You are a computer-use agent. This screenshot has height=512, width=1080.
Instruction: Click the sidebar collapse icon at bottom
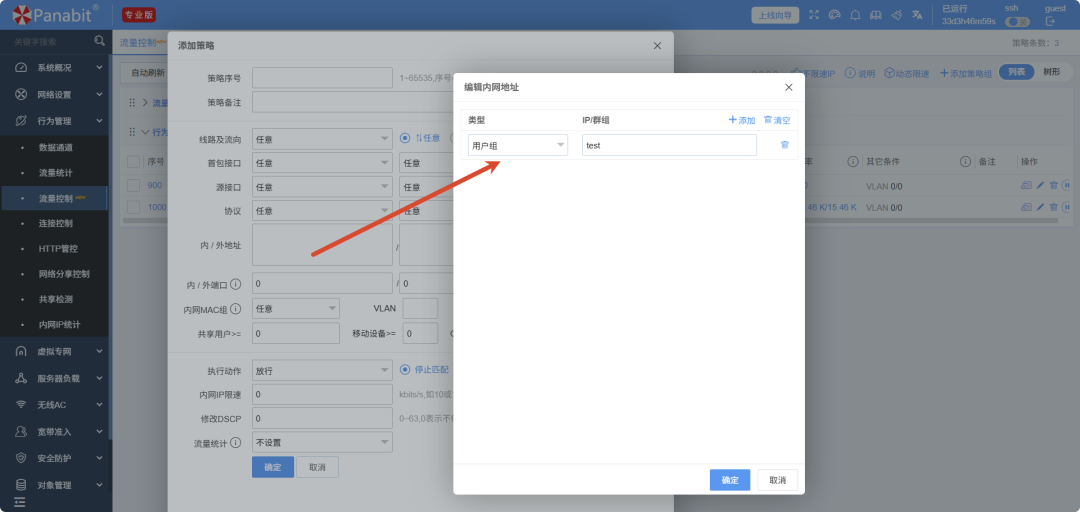click(19, 503)
